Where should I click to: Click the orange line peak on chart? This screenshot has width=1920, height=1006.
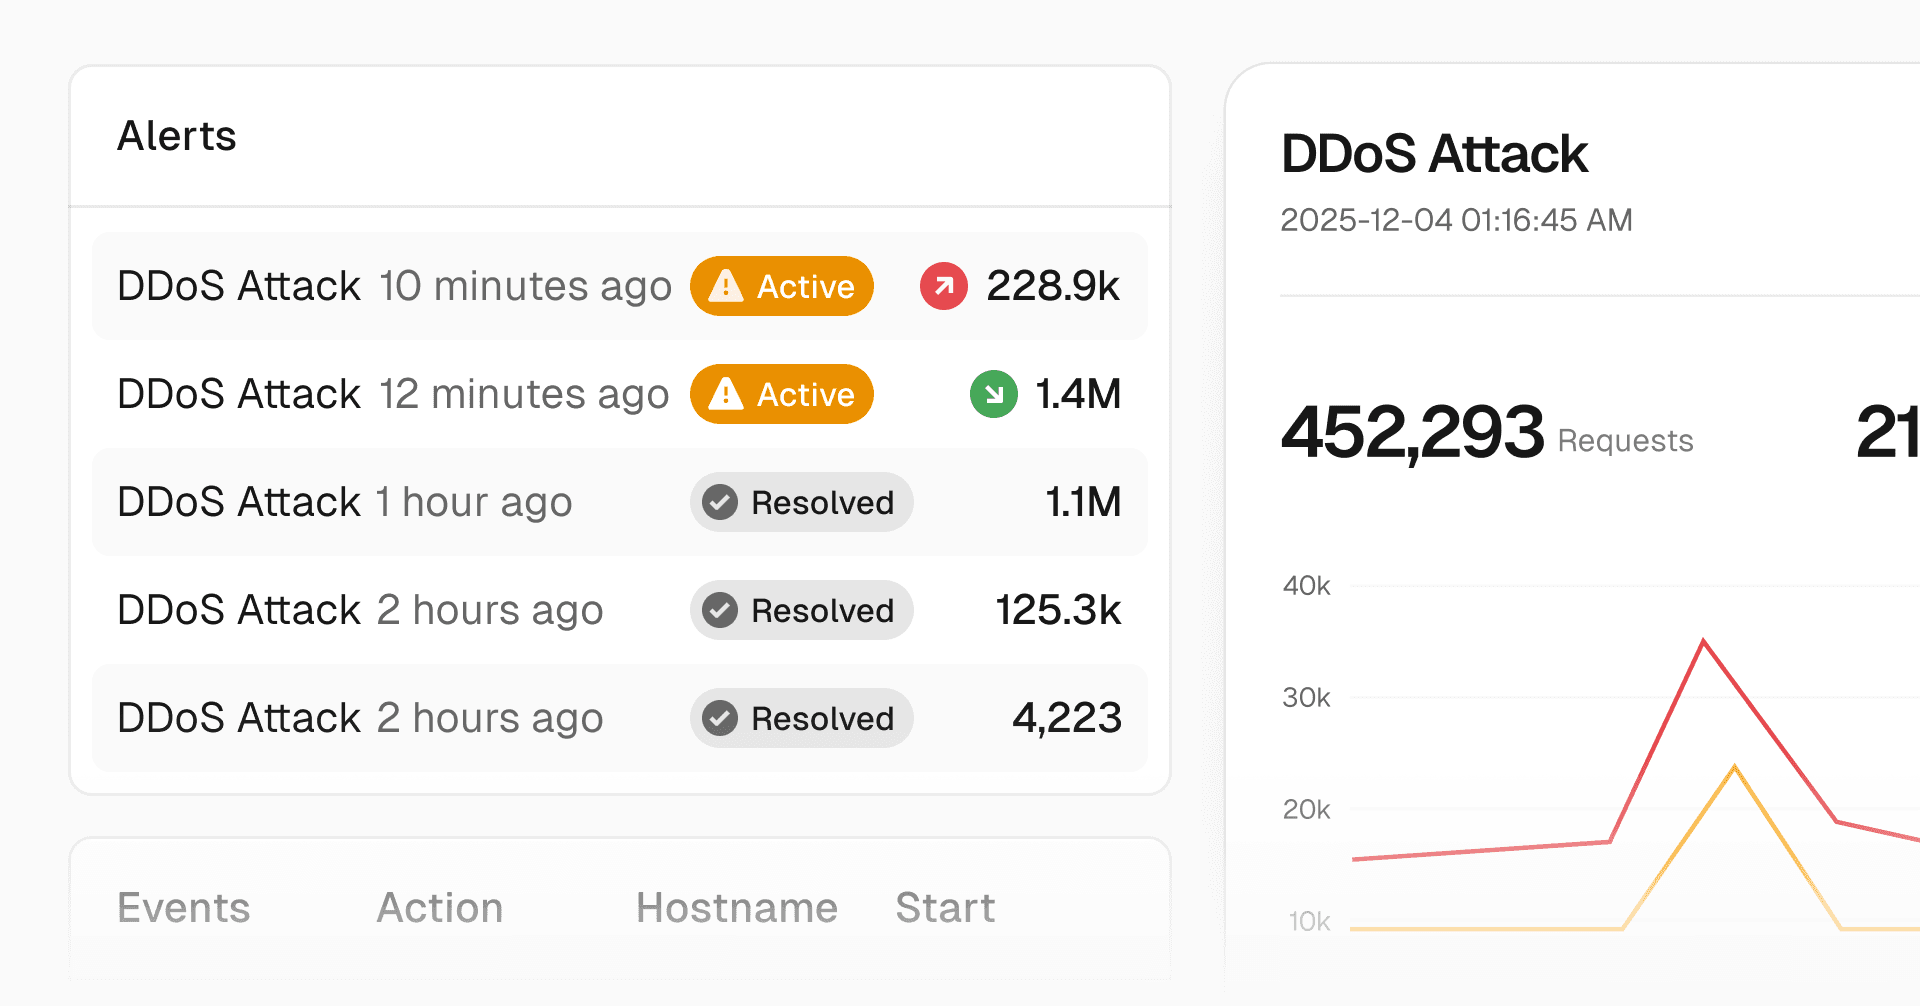[1734, 767]
